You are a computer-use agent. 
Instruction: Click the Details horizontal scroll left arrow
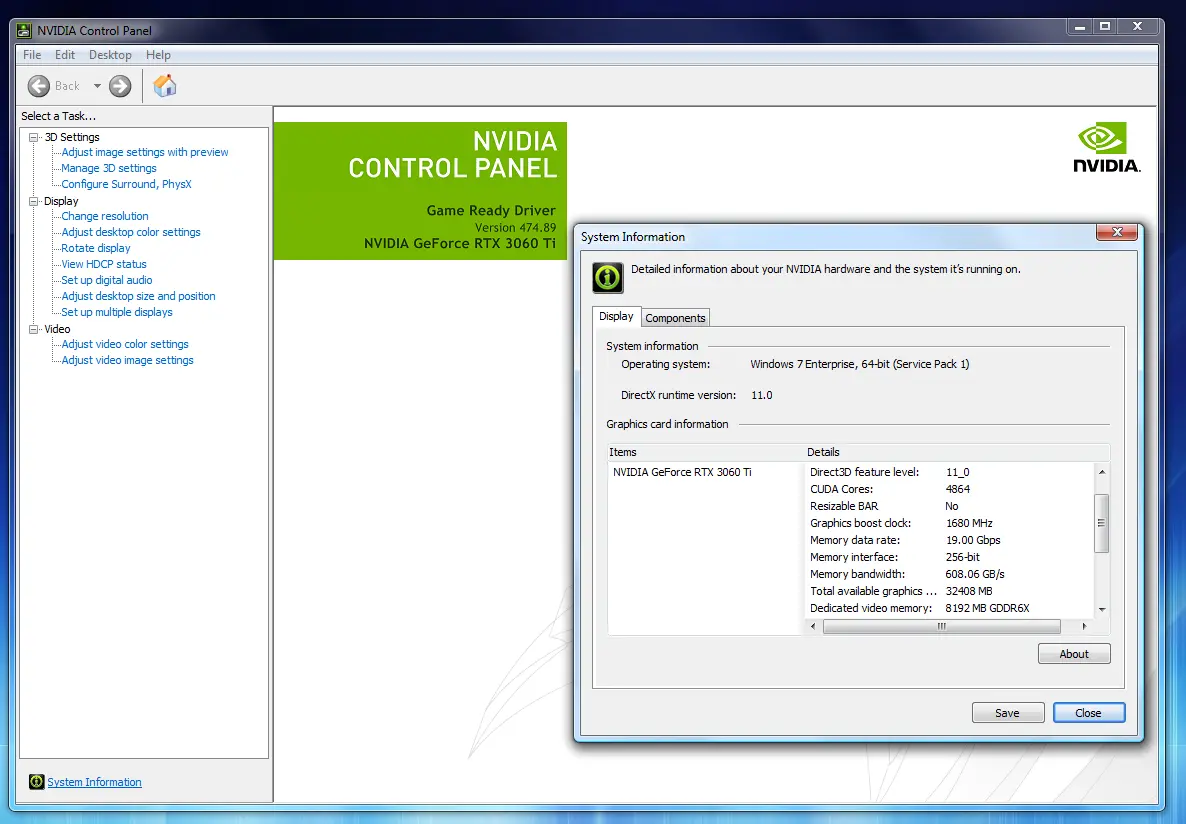(x=813, y=627)
